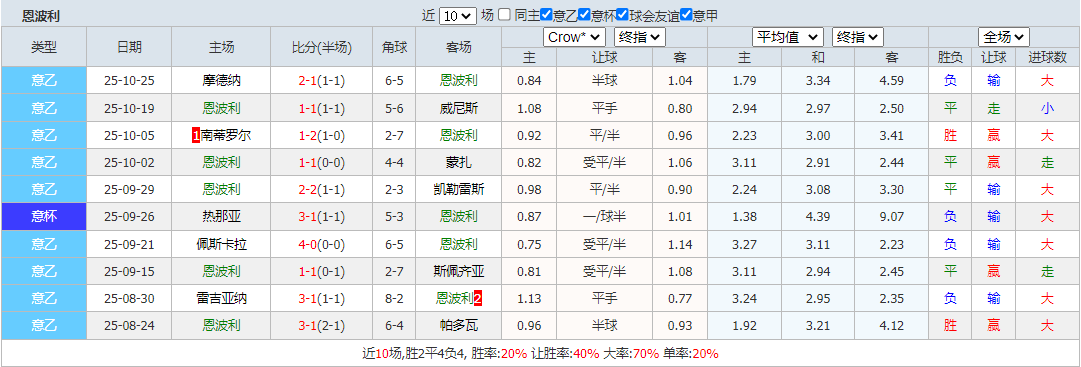Image resolution: width=1081 pixels, height=367 pixels.
Task: Click the 1.79 home odds value
Action: (x=745, y=81)
